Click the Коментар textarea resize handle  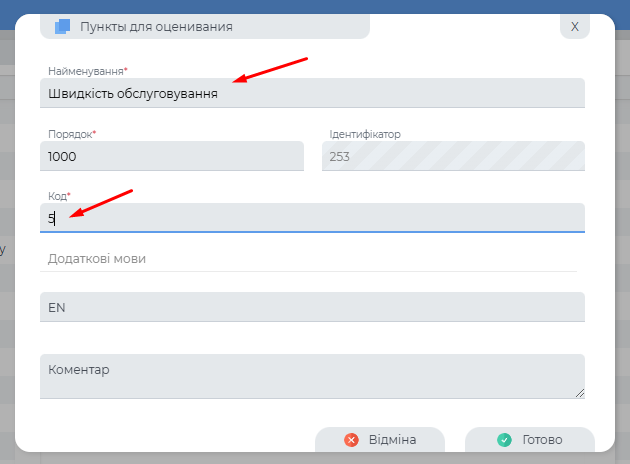coord(580,394)
